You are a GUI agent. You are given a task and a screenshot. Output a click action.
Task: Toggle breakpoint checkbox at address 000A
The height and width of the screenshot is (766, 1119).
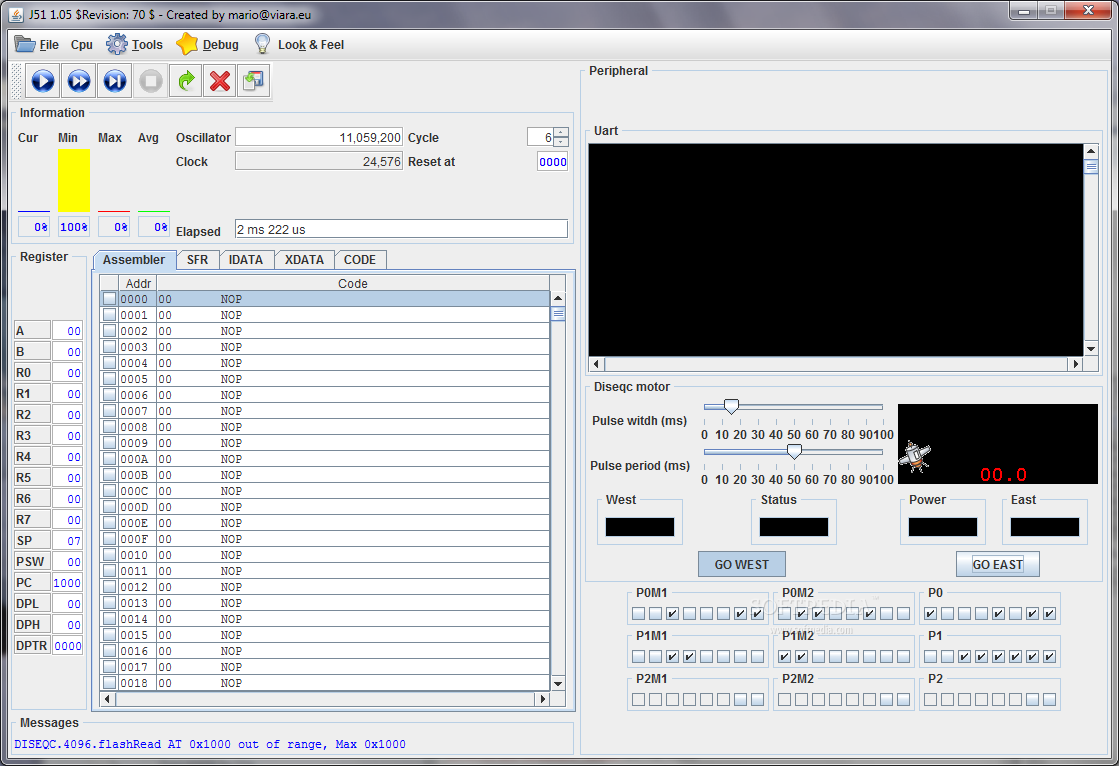point(109,458)
